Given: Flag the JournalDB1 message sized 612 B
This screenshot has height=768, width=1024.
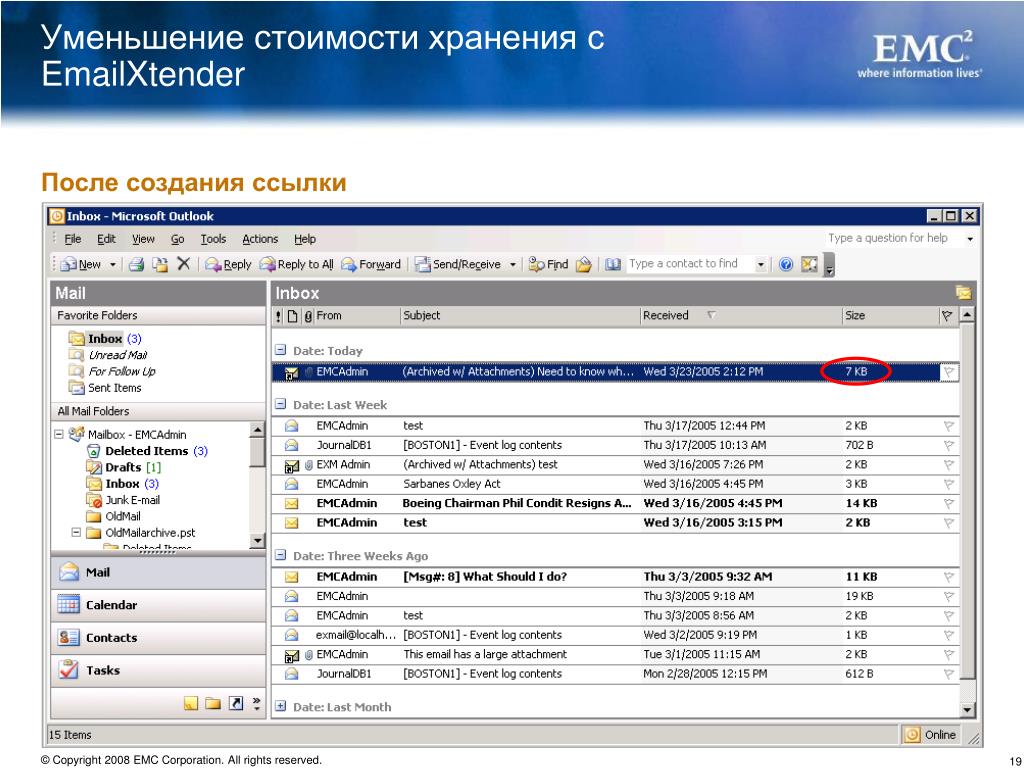Looking at the screenshot, I should point(948,674).
